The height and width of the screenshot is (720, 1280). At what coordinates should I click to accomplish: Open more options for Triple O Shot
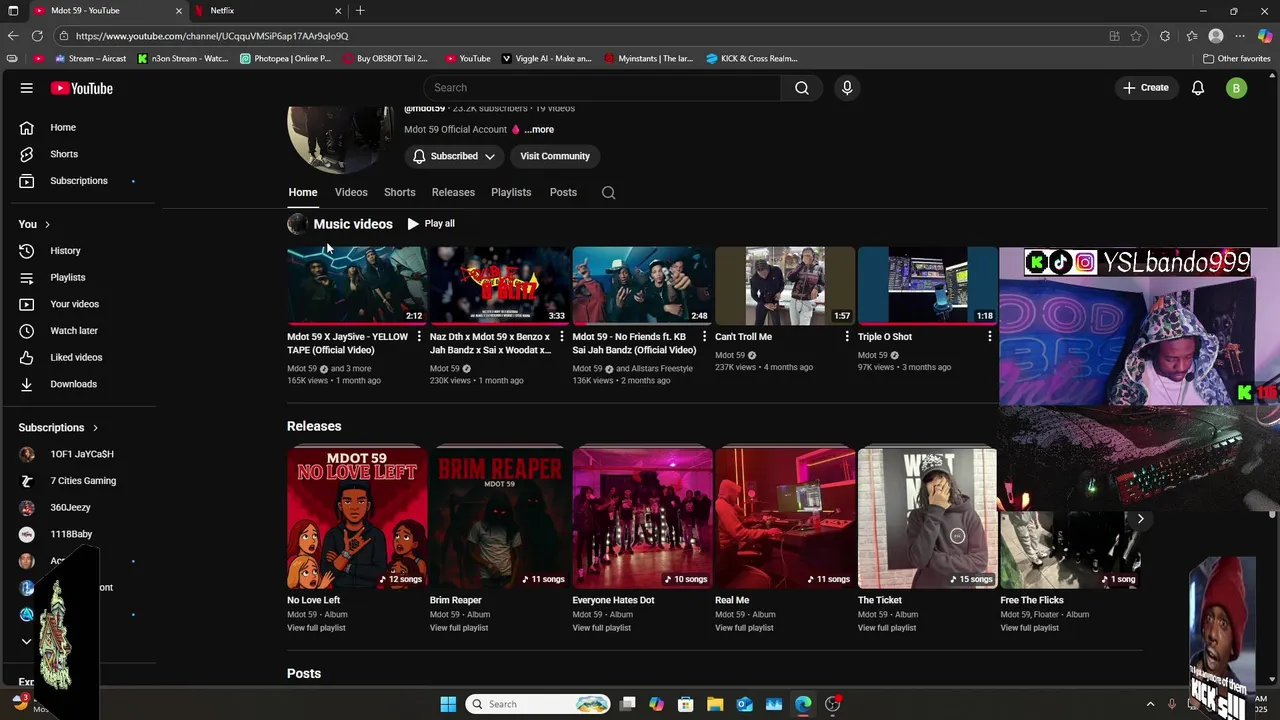[990, 337]
